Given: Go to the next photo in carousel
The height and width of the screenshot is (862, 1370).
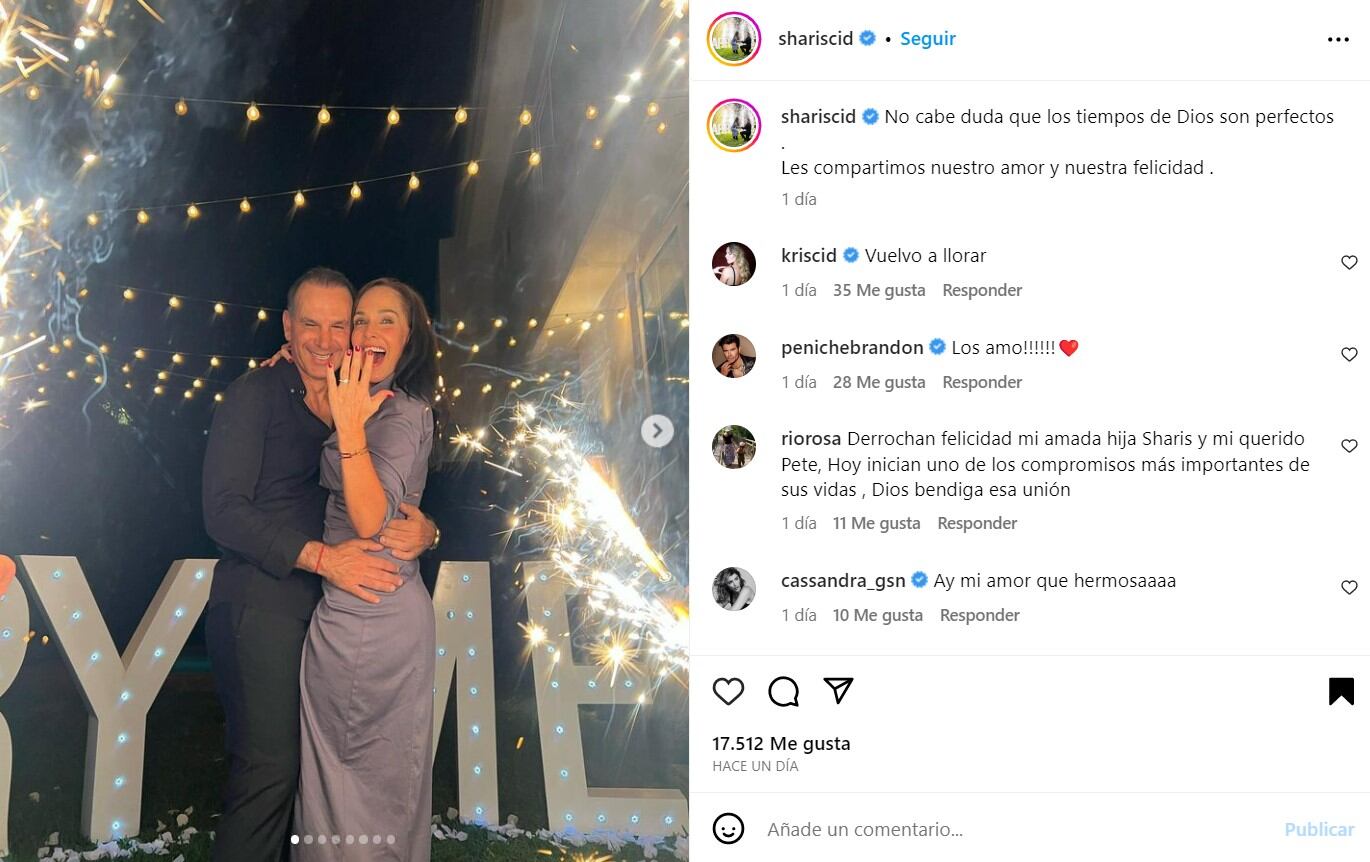Looking at the screenshot, I should point(657,431).
